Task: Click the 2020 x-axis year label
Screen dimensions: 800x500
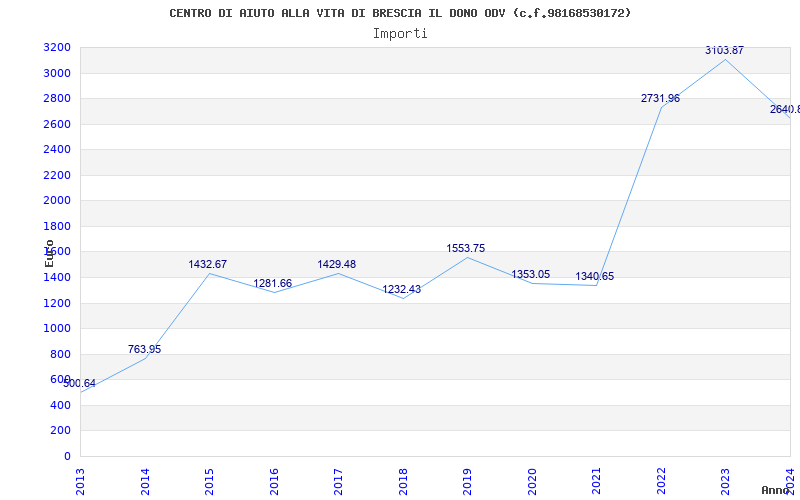Action: [x=532, y=481]
